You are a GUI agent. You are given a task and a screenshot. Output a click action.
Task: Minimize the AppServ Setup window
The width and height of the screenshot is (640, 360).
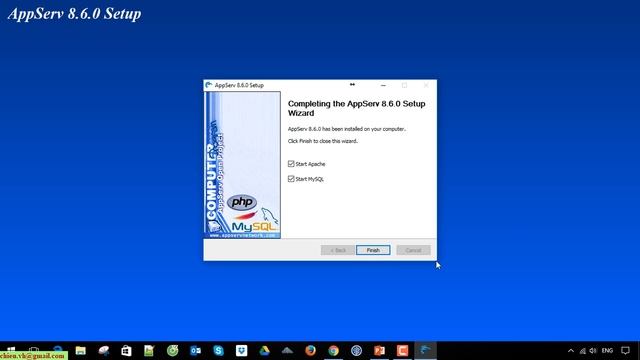(383, 85)
